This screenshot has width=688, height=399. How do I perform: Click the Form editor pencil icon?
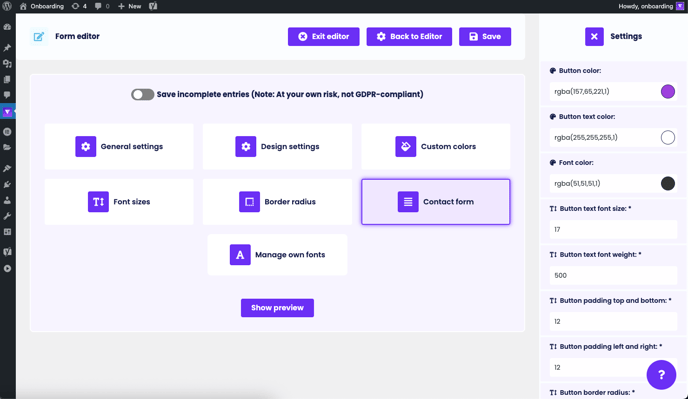coord(39,36)
